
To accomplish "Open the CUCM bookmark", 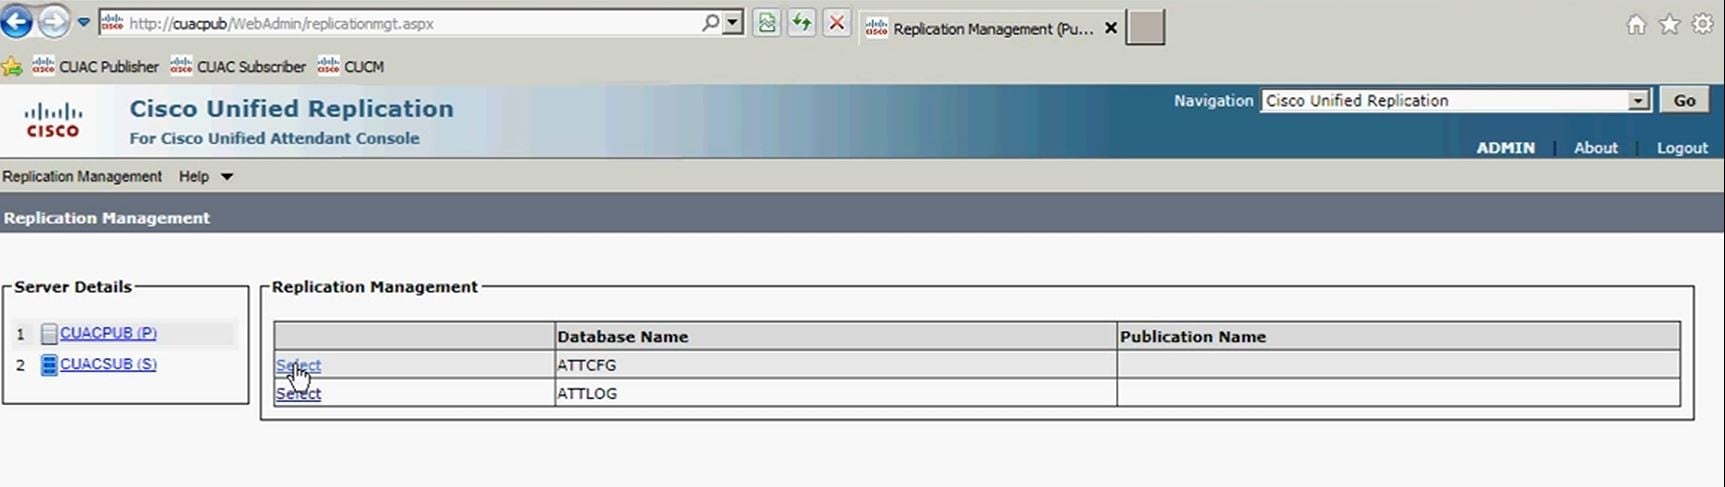I will click(351, 67).
